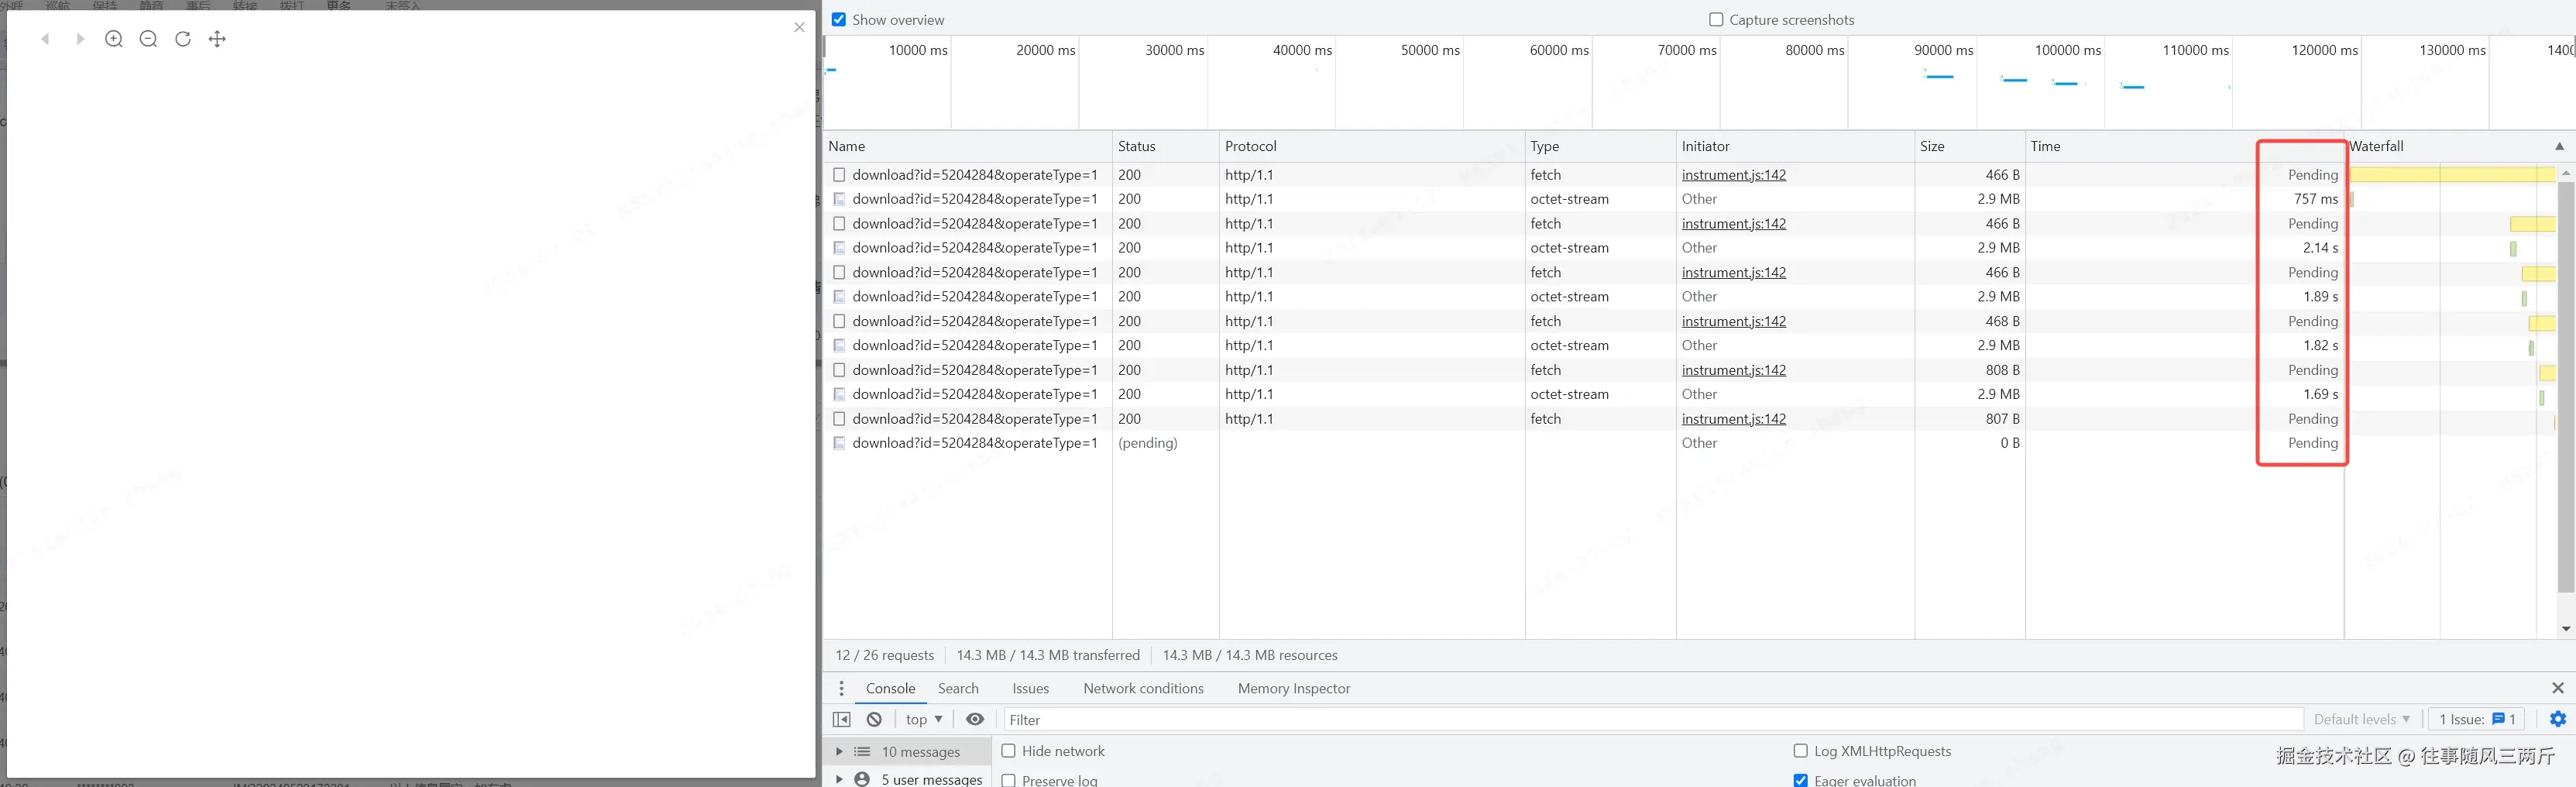Click the 12 / 26 requests summary
Viewport: 2576px width, 787px height.
[x=884, y=655]
